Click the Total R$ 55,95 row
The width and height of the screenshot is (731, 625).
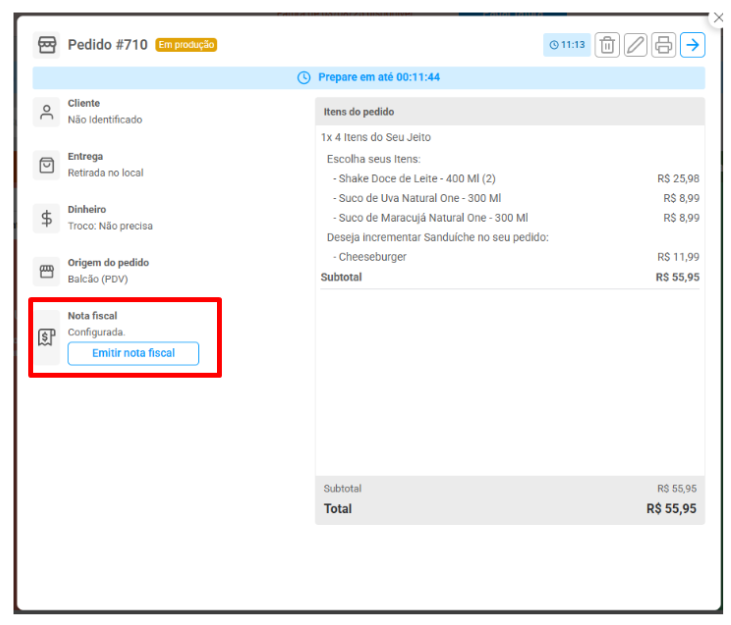point(509,509)
